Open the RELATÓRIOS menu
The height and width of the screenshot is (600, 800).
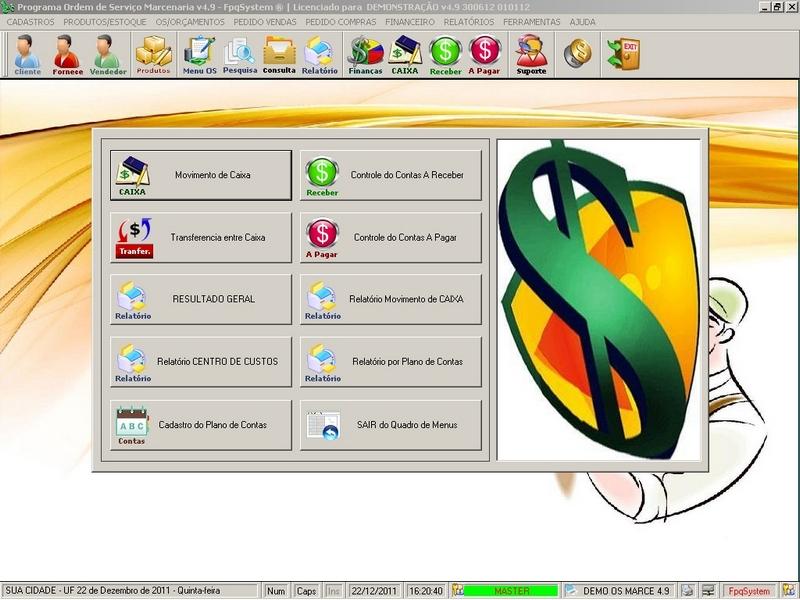(x=468, y=22)
